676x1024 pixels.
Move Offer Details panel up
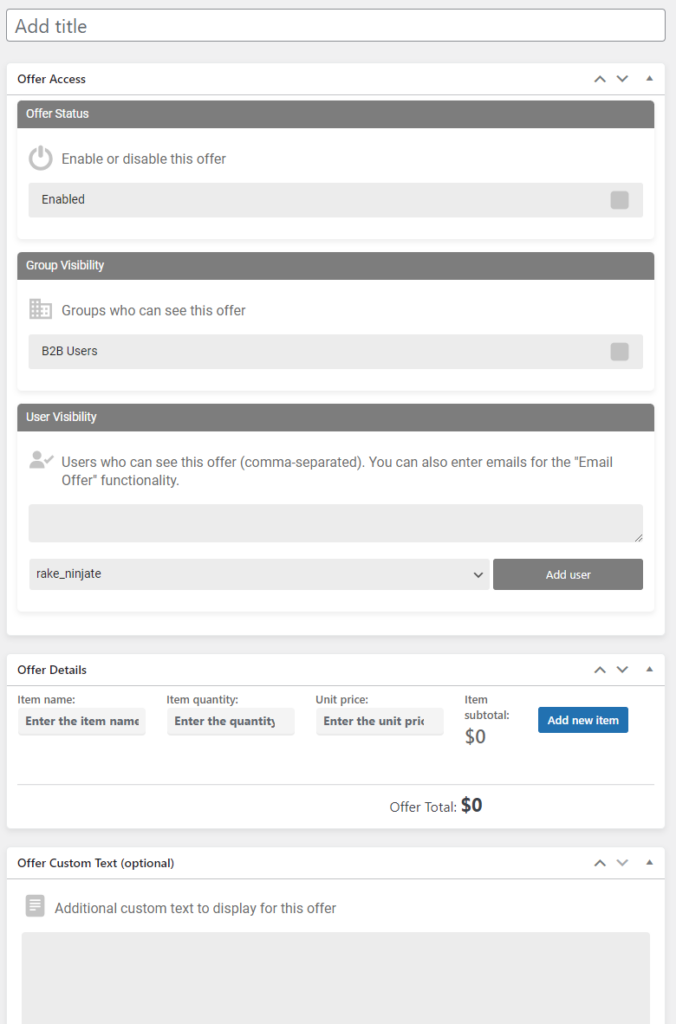[x=600, y=670]
